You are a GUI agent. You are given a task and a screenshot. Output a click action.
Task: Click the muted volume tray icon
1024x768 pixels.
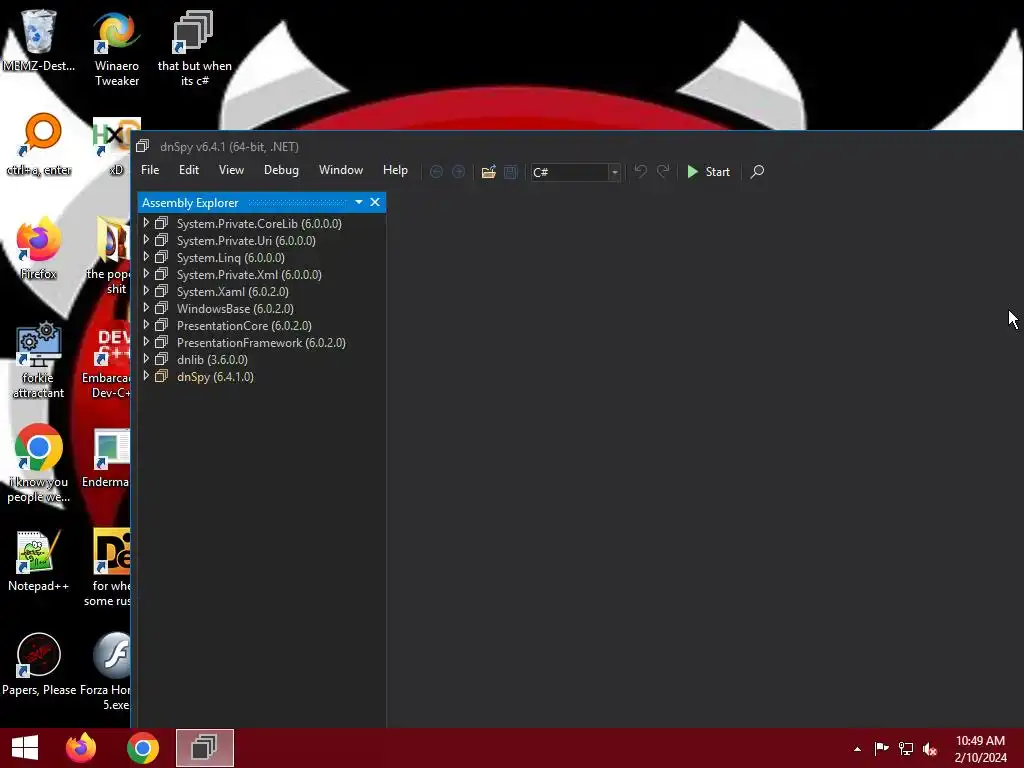click(x=930, y=749)
